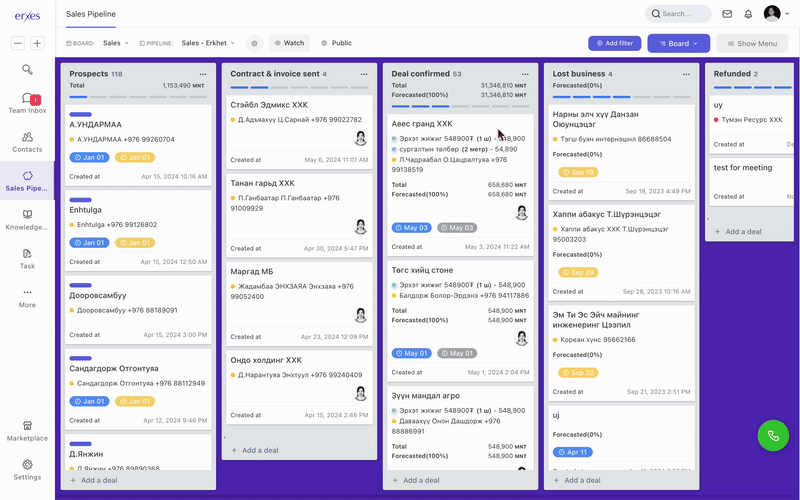This screenshot has width=800, height=500.
Task: Toggle the Public visibility setting
Action: (336, 43)
